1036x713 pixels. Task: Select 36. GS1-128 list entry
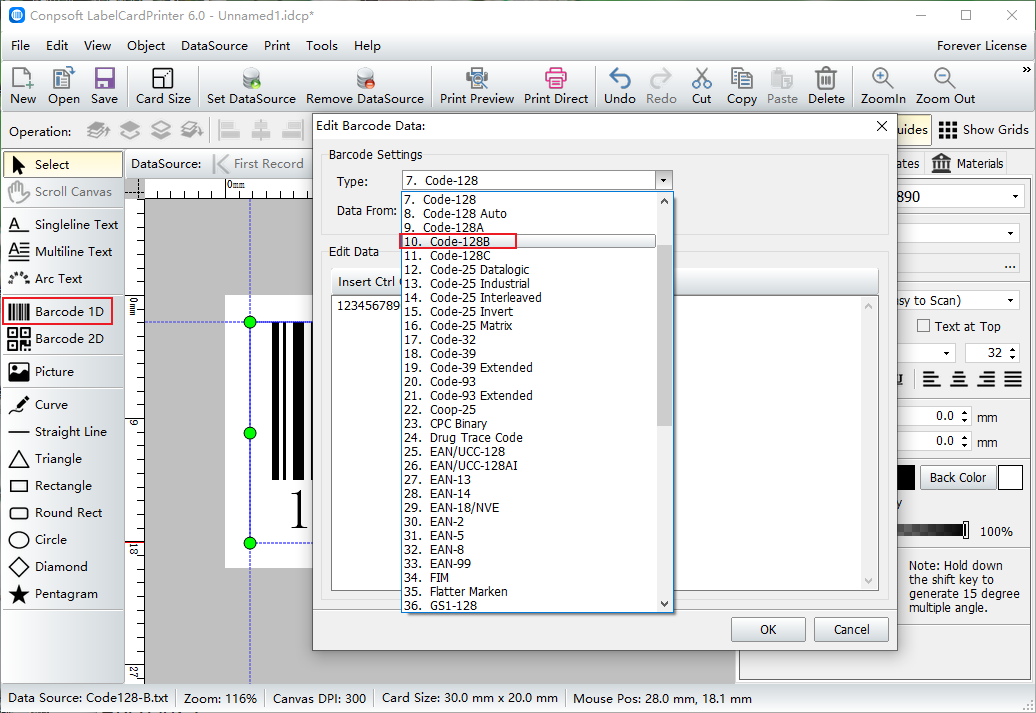tap(529, 605)
